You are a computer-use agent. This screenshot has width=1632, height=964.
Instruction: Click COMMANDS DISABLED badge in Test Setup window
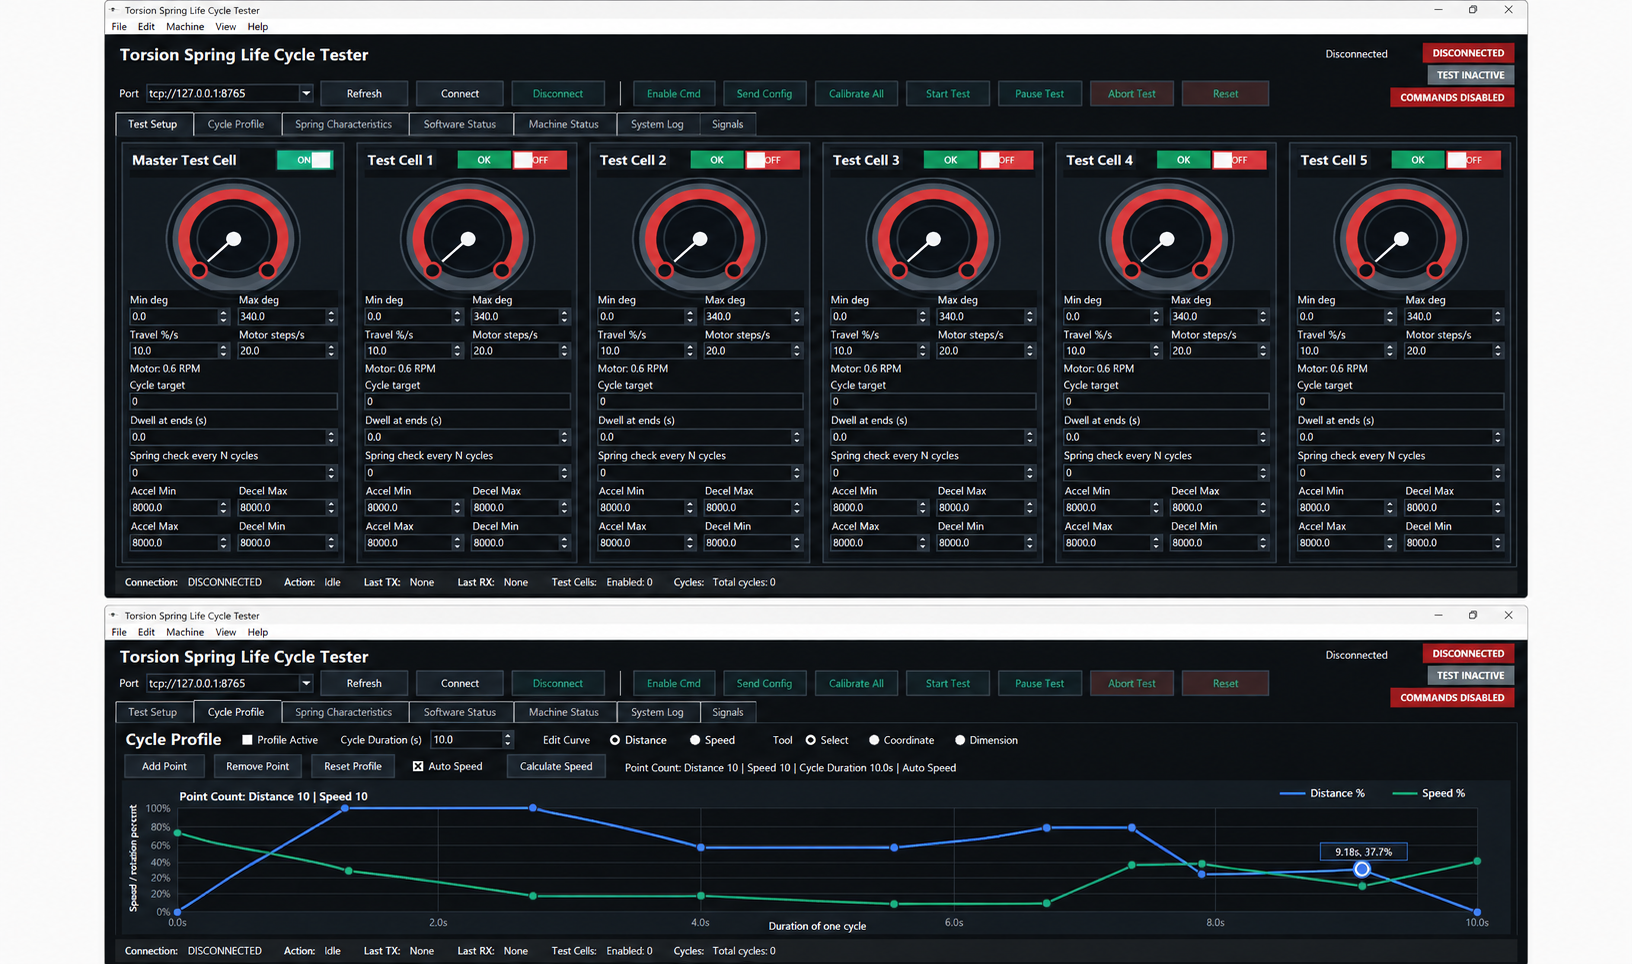[1452, 97]
